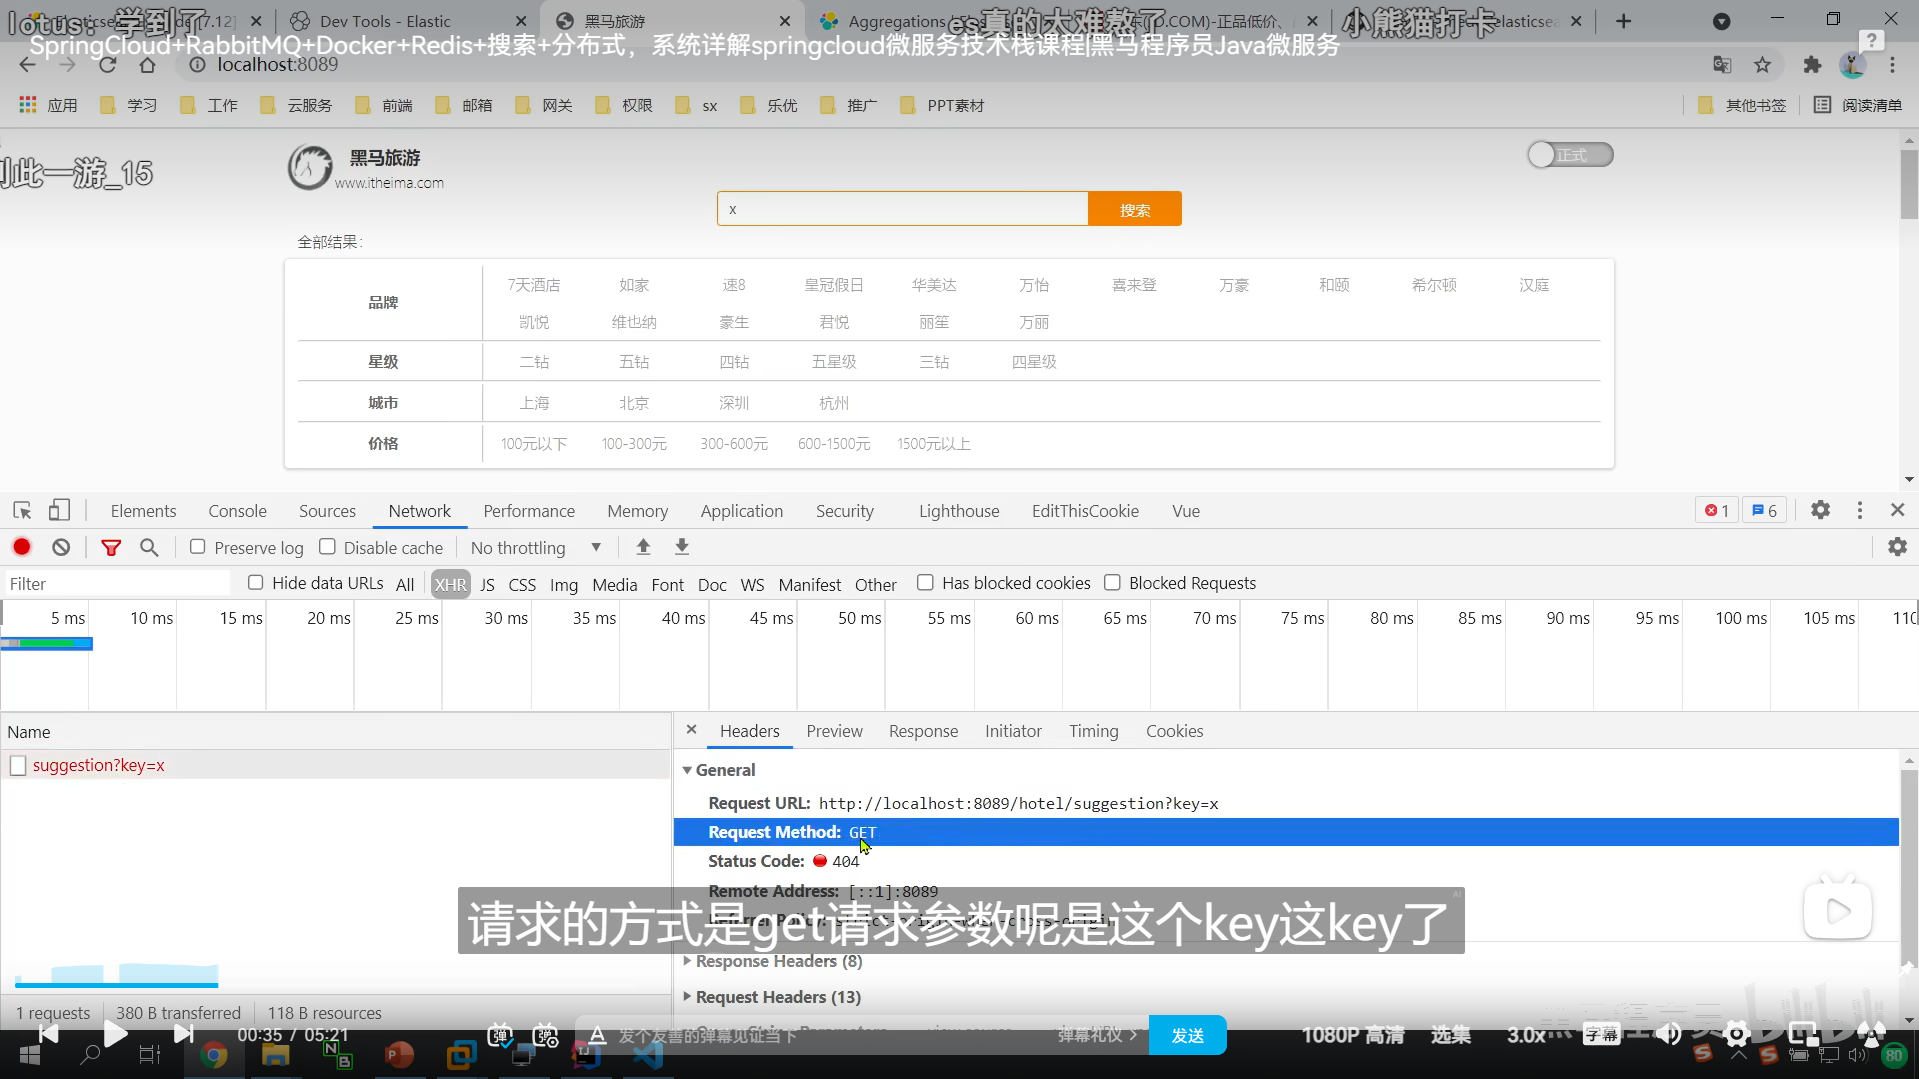1919x1079 pixels.
Task: Click the translate page icon
Action: 1722,65
